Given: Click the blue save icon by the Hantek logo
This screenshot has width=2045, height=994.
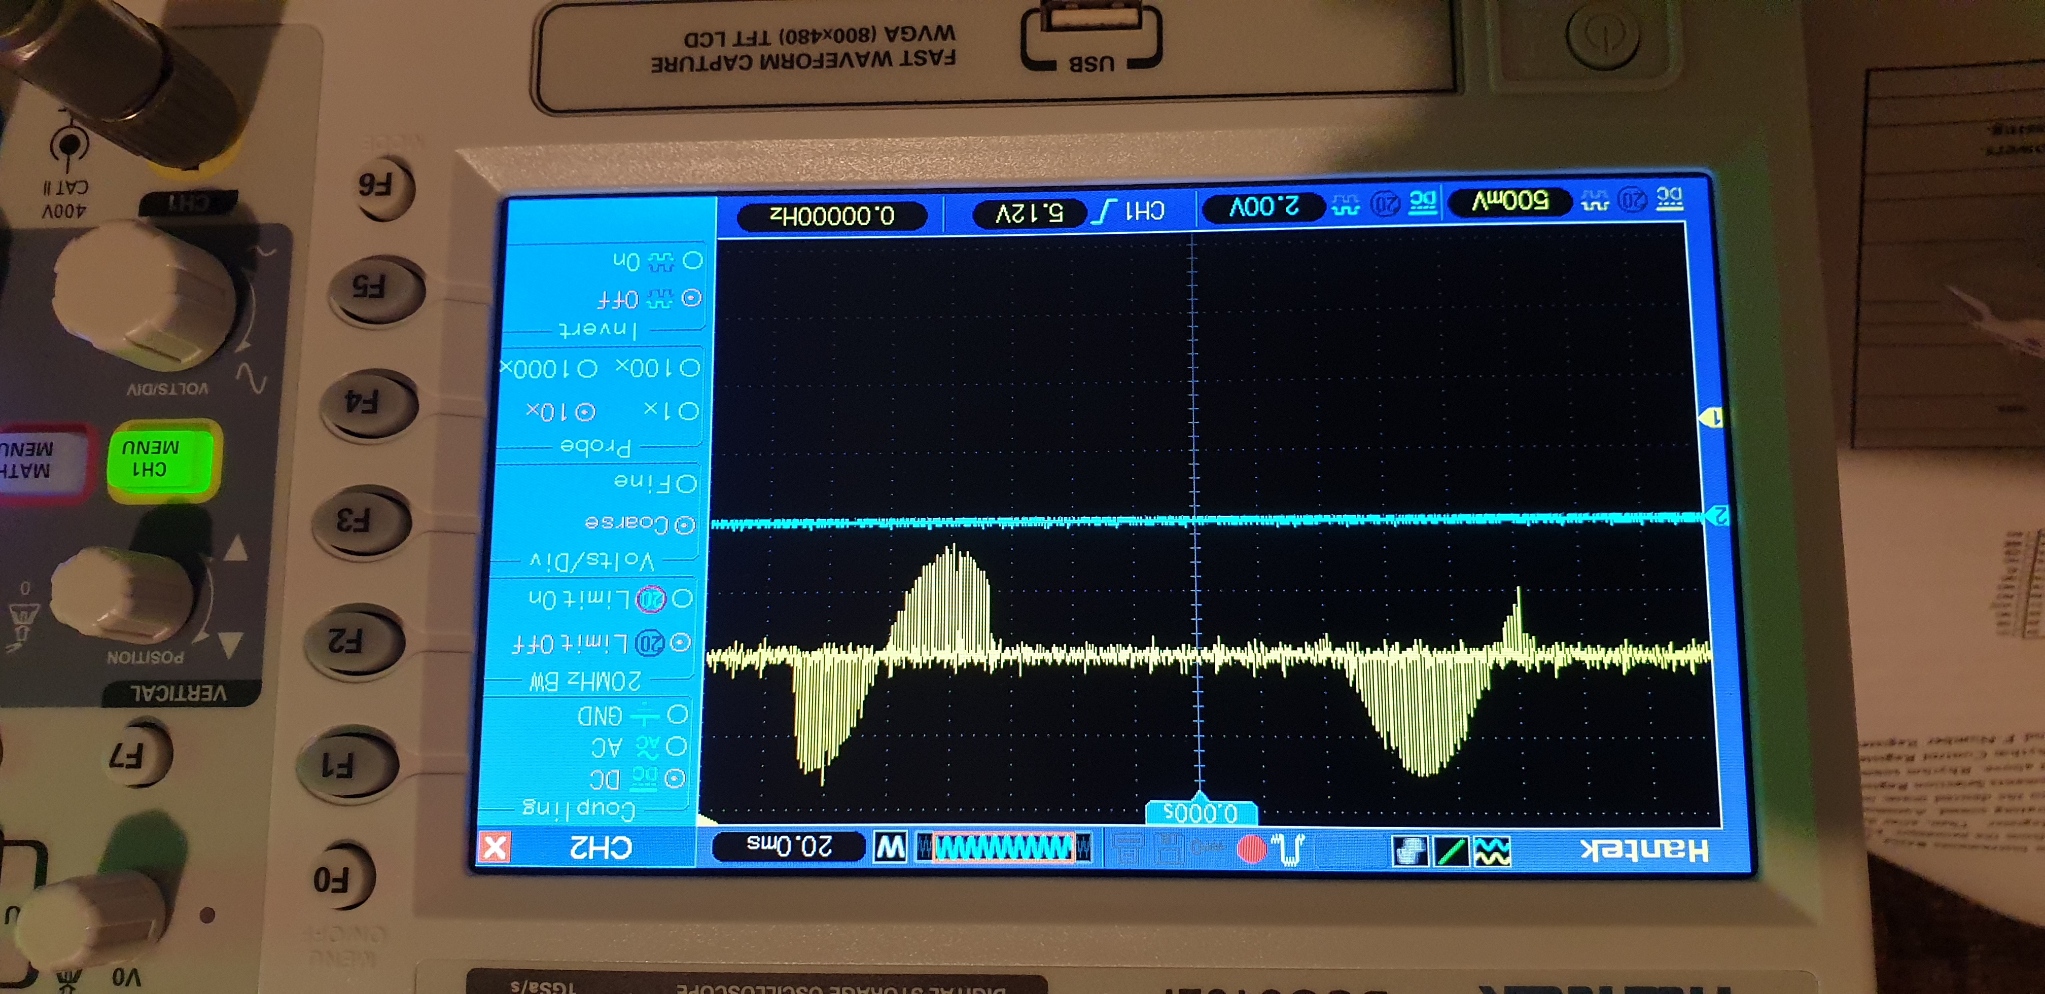Looking at the screenshot, I should [x=1410, y=851].
